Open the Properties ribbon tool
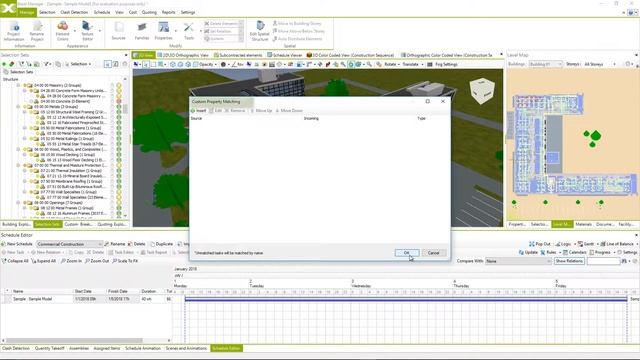The height and width of the screenshot is (360, 640). point(163,31)
